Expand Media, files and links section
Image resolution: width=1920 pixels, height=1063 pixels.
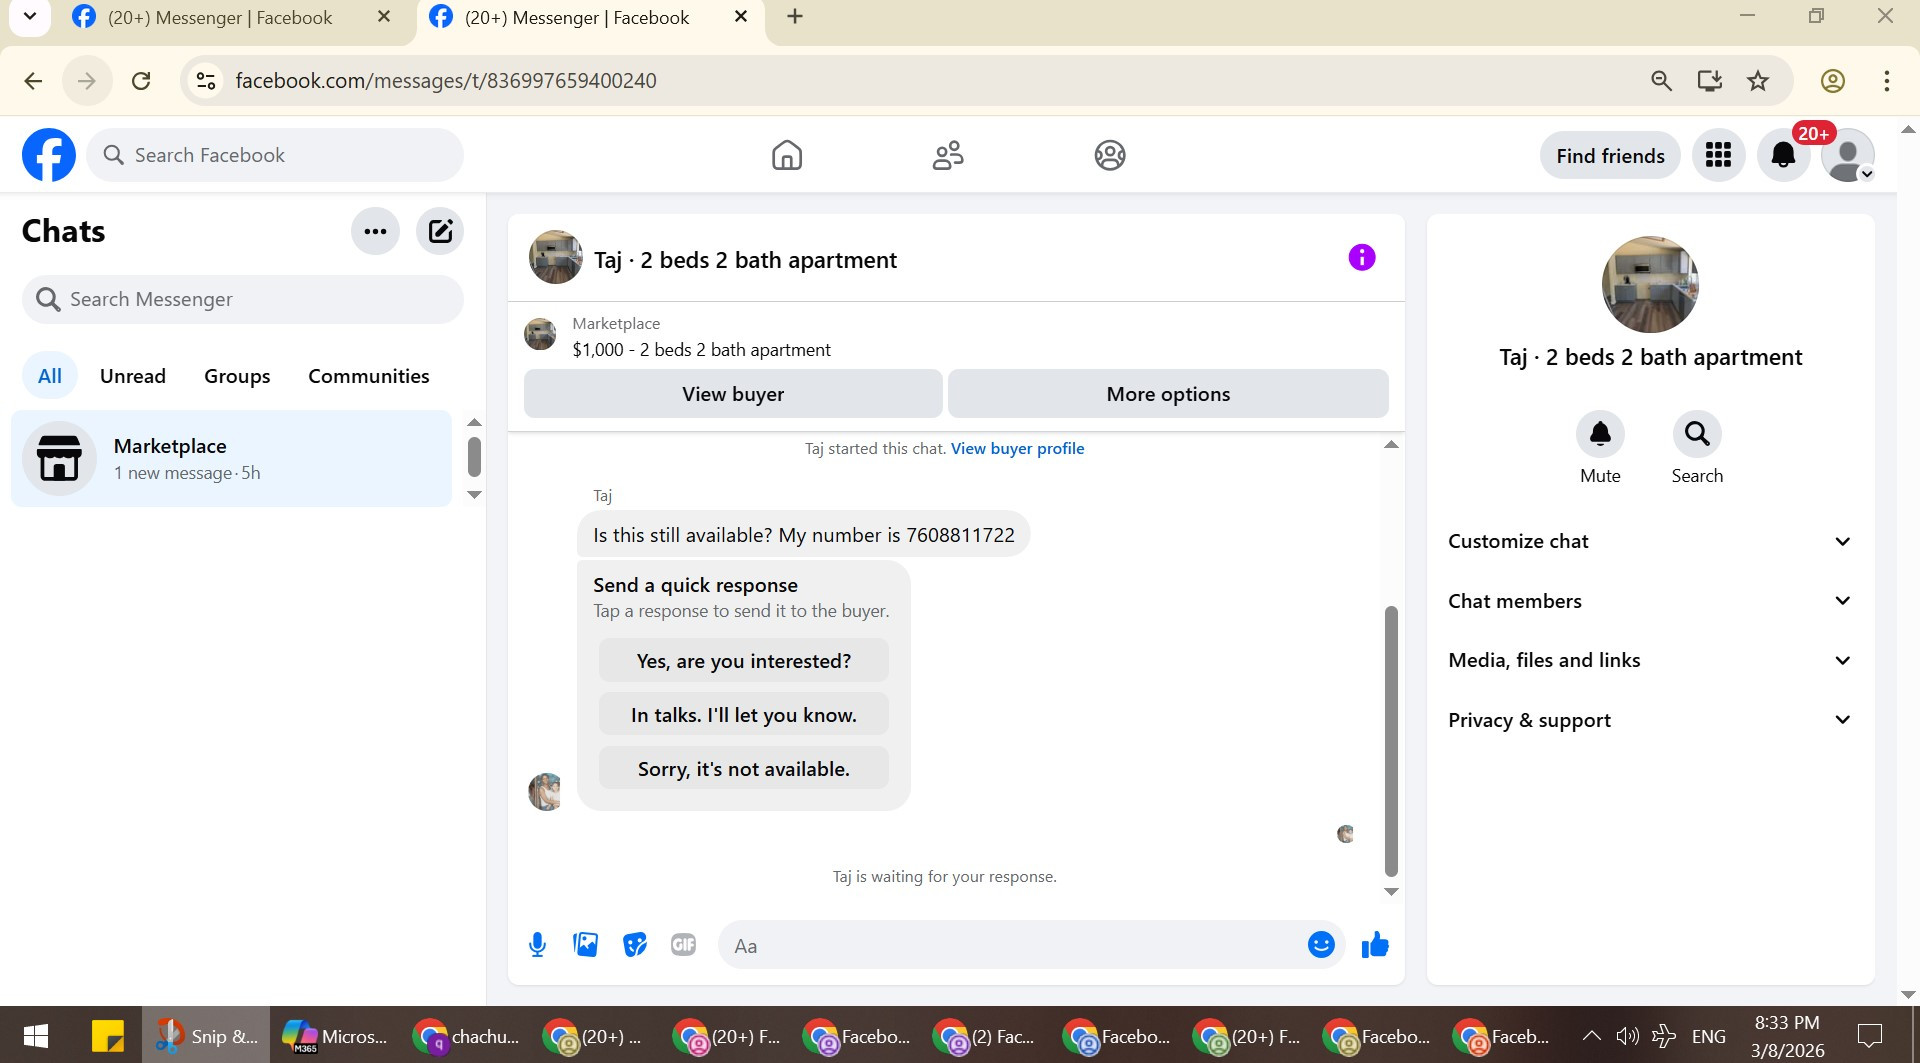[x=1650, y=660]
